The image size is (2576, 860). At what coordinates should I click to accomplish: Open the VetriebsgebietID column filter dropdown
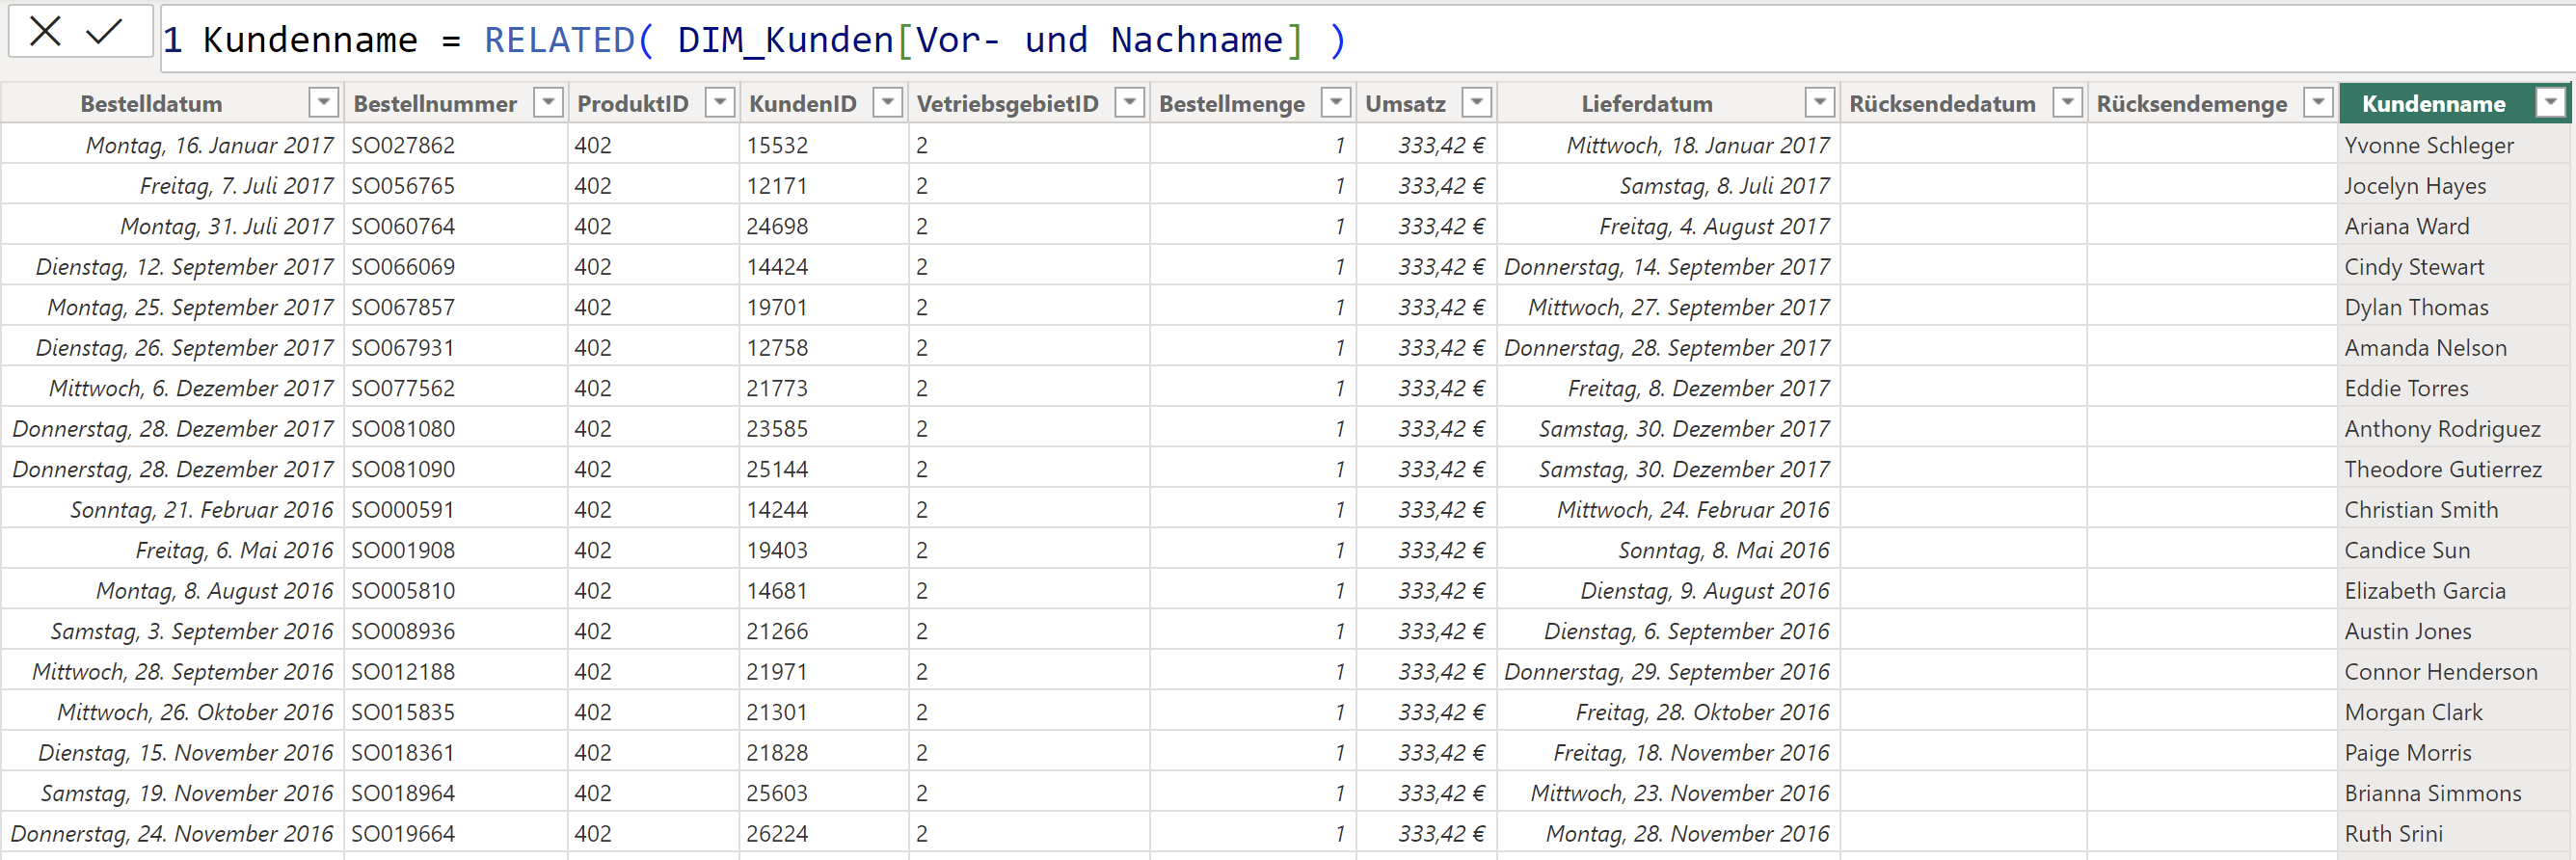[1130, 103]
